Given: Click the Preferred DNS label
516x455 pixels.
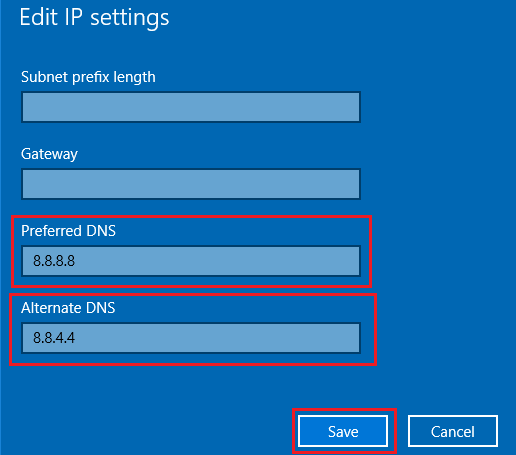Looking at the screenshot, I should tap(68, 231).
